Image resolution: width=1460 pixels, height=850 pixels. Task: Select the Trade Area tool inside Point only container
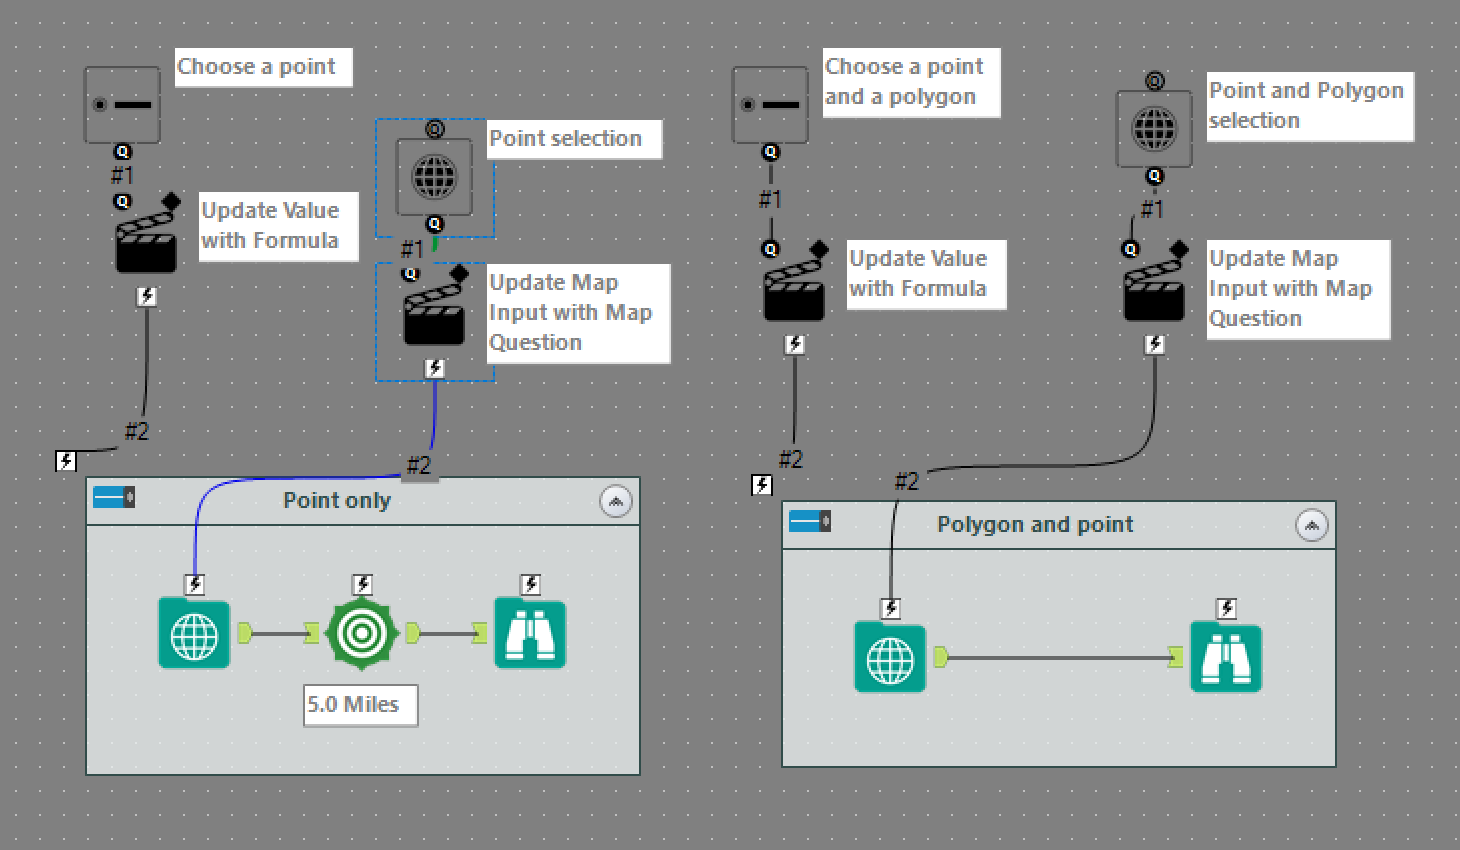361,632
